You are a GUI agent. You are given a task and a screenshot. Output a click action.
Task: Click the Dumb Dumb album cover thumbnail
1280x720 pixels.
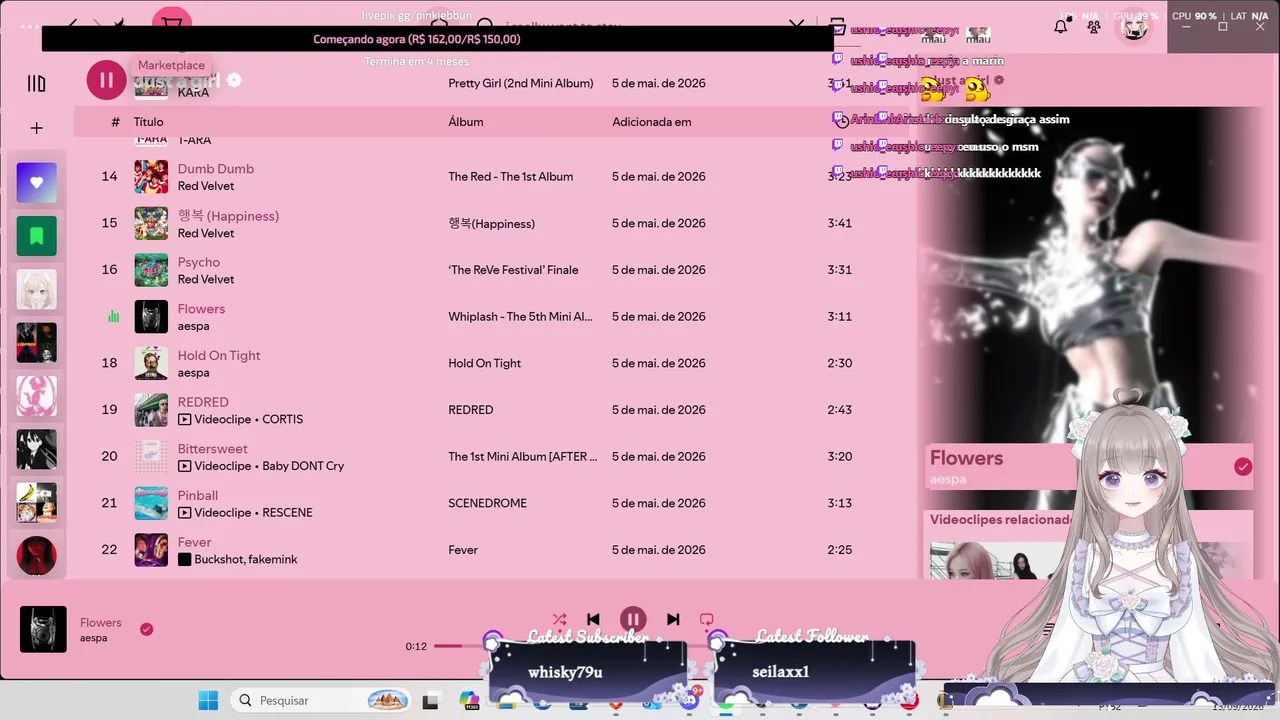click(151, 177)
